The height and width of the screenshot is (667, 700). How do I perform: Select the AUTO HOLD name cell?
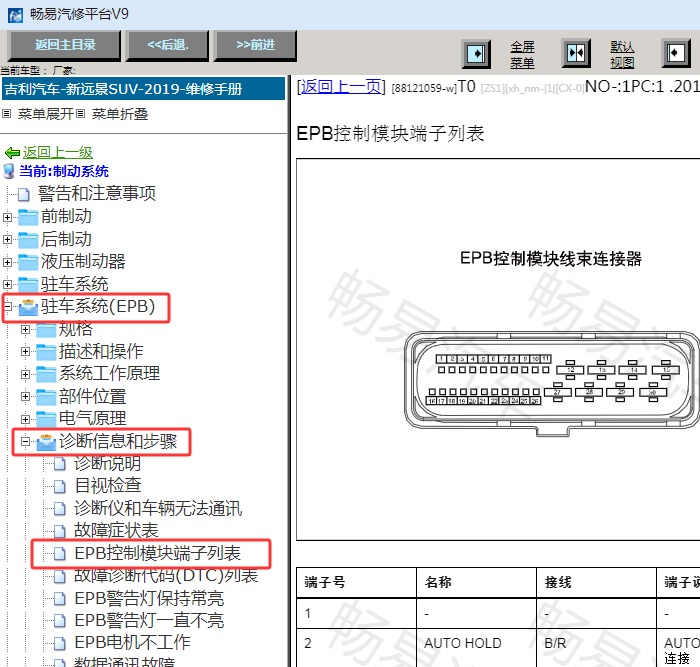(x=476, y=648)
